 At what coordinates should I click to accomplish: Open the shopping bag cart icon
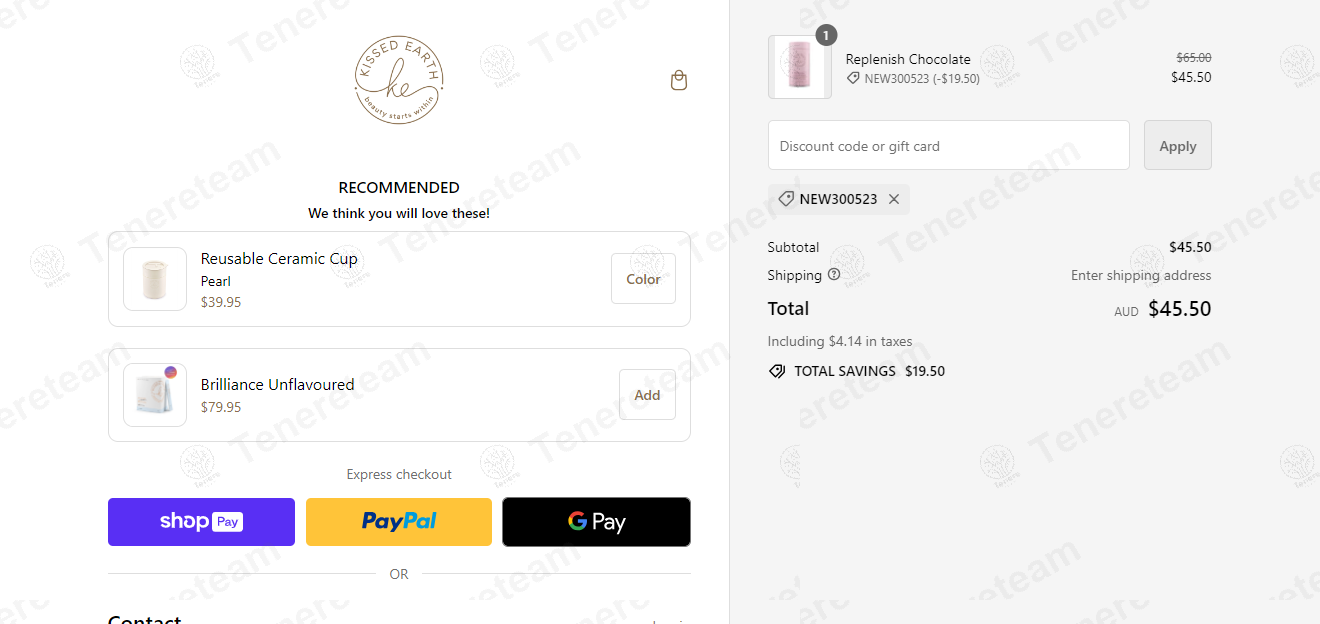coord(679,80)
